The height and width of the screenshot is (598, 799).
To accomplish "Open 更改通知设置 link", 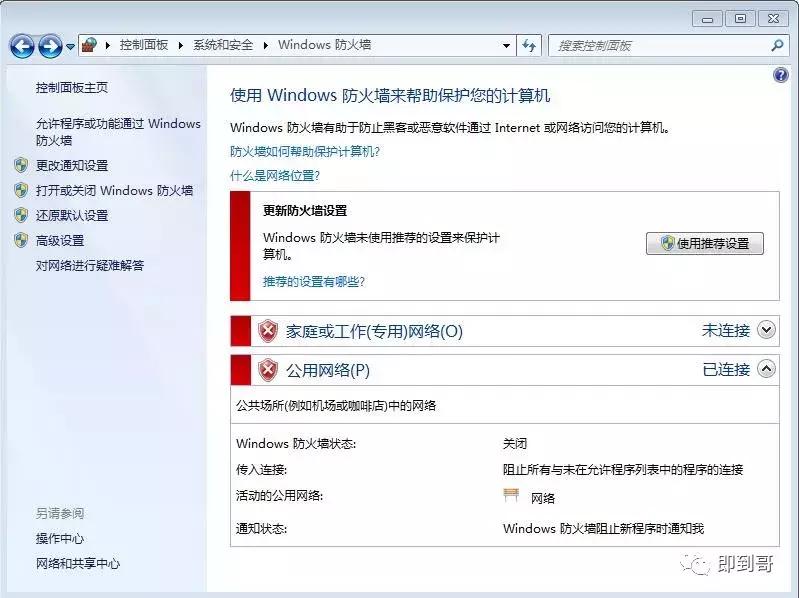I will [x=72, y=166].
